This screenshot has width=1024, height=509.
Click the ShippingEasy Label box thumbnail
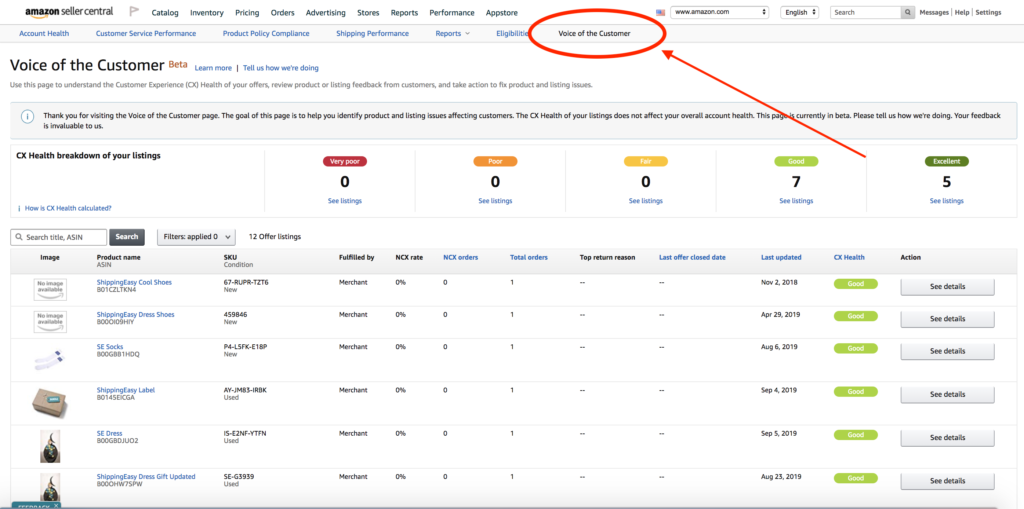click(50, 402)
